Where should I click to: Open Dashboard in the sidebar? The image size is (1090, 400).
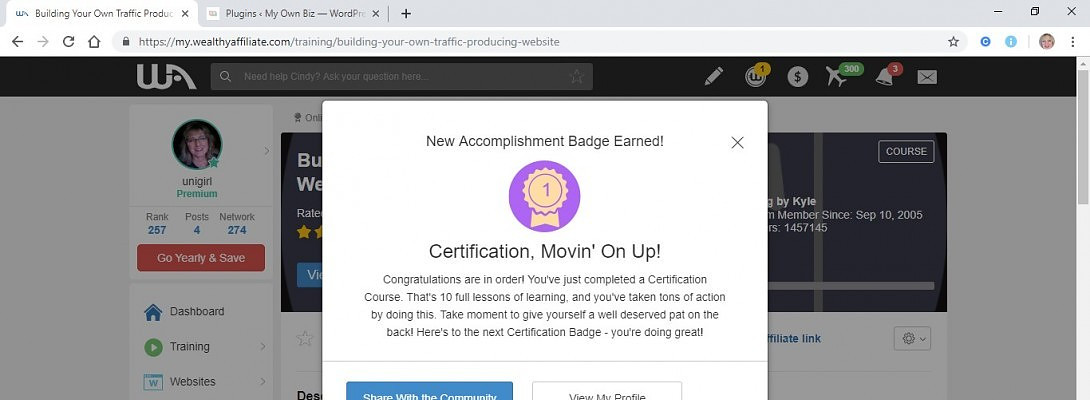(196, 311)
